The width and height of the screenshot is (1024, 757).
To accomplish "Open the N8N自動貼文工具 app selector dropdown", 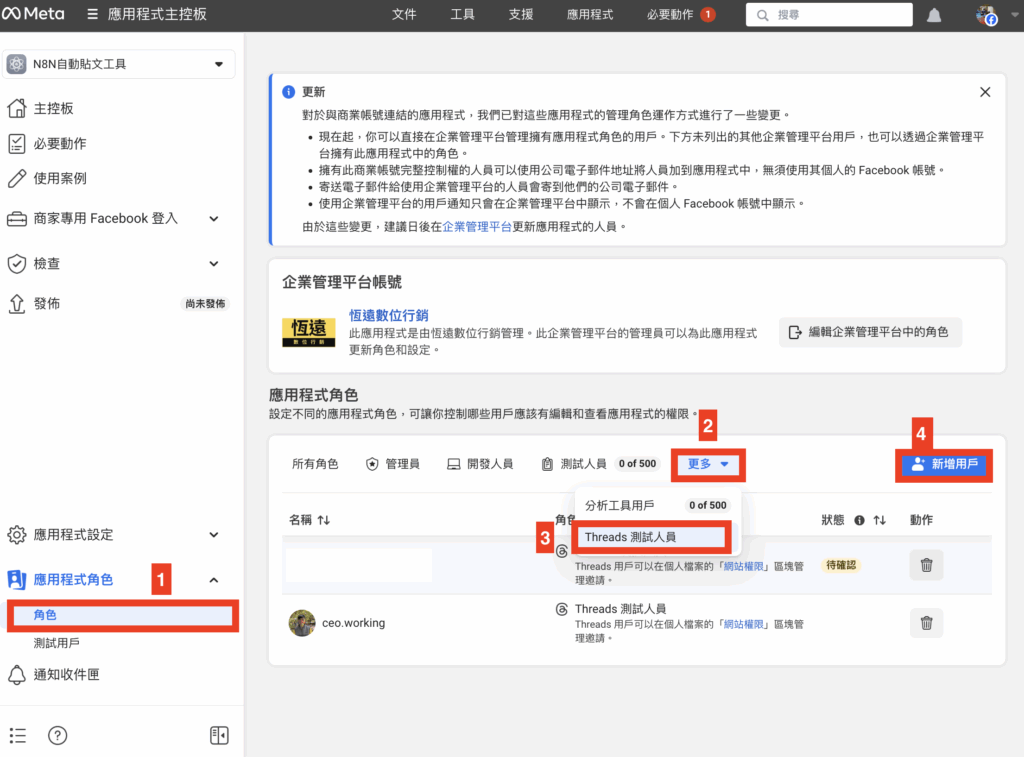I will (x=118, y=64).
